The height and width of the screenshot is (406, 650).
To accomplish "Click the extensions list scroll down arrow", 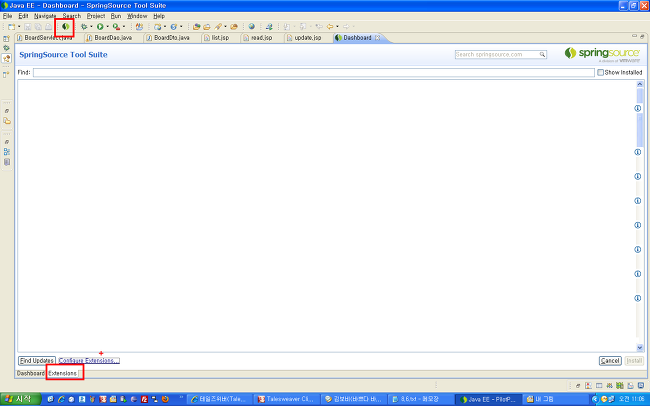I will 640,348.
